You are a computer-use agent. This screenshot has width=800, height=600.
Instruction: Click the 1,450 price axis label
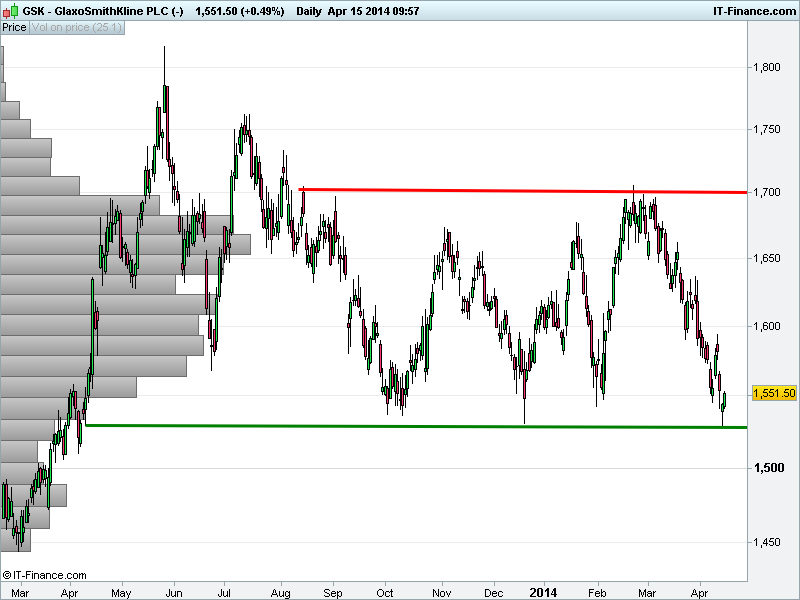pyautogui.click(x=767, y=542)
